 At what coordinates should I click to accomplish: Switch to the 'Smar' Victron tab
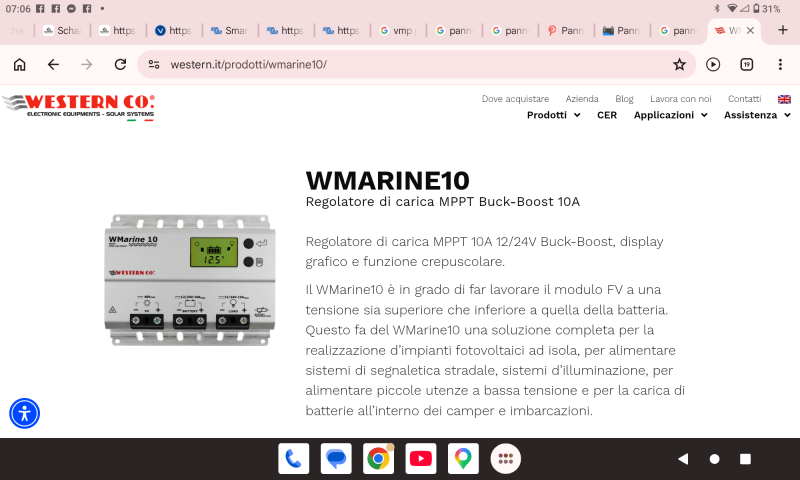[x=230, y=31]
